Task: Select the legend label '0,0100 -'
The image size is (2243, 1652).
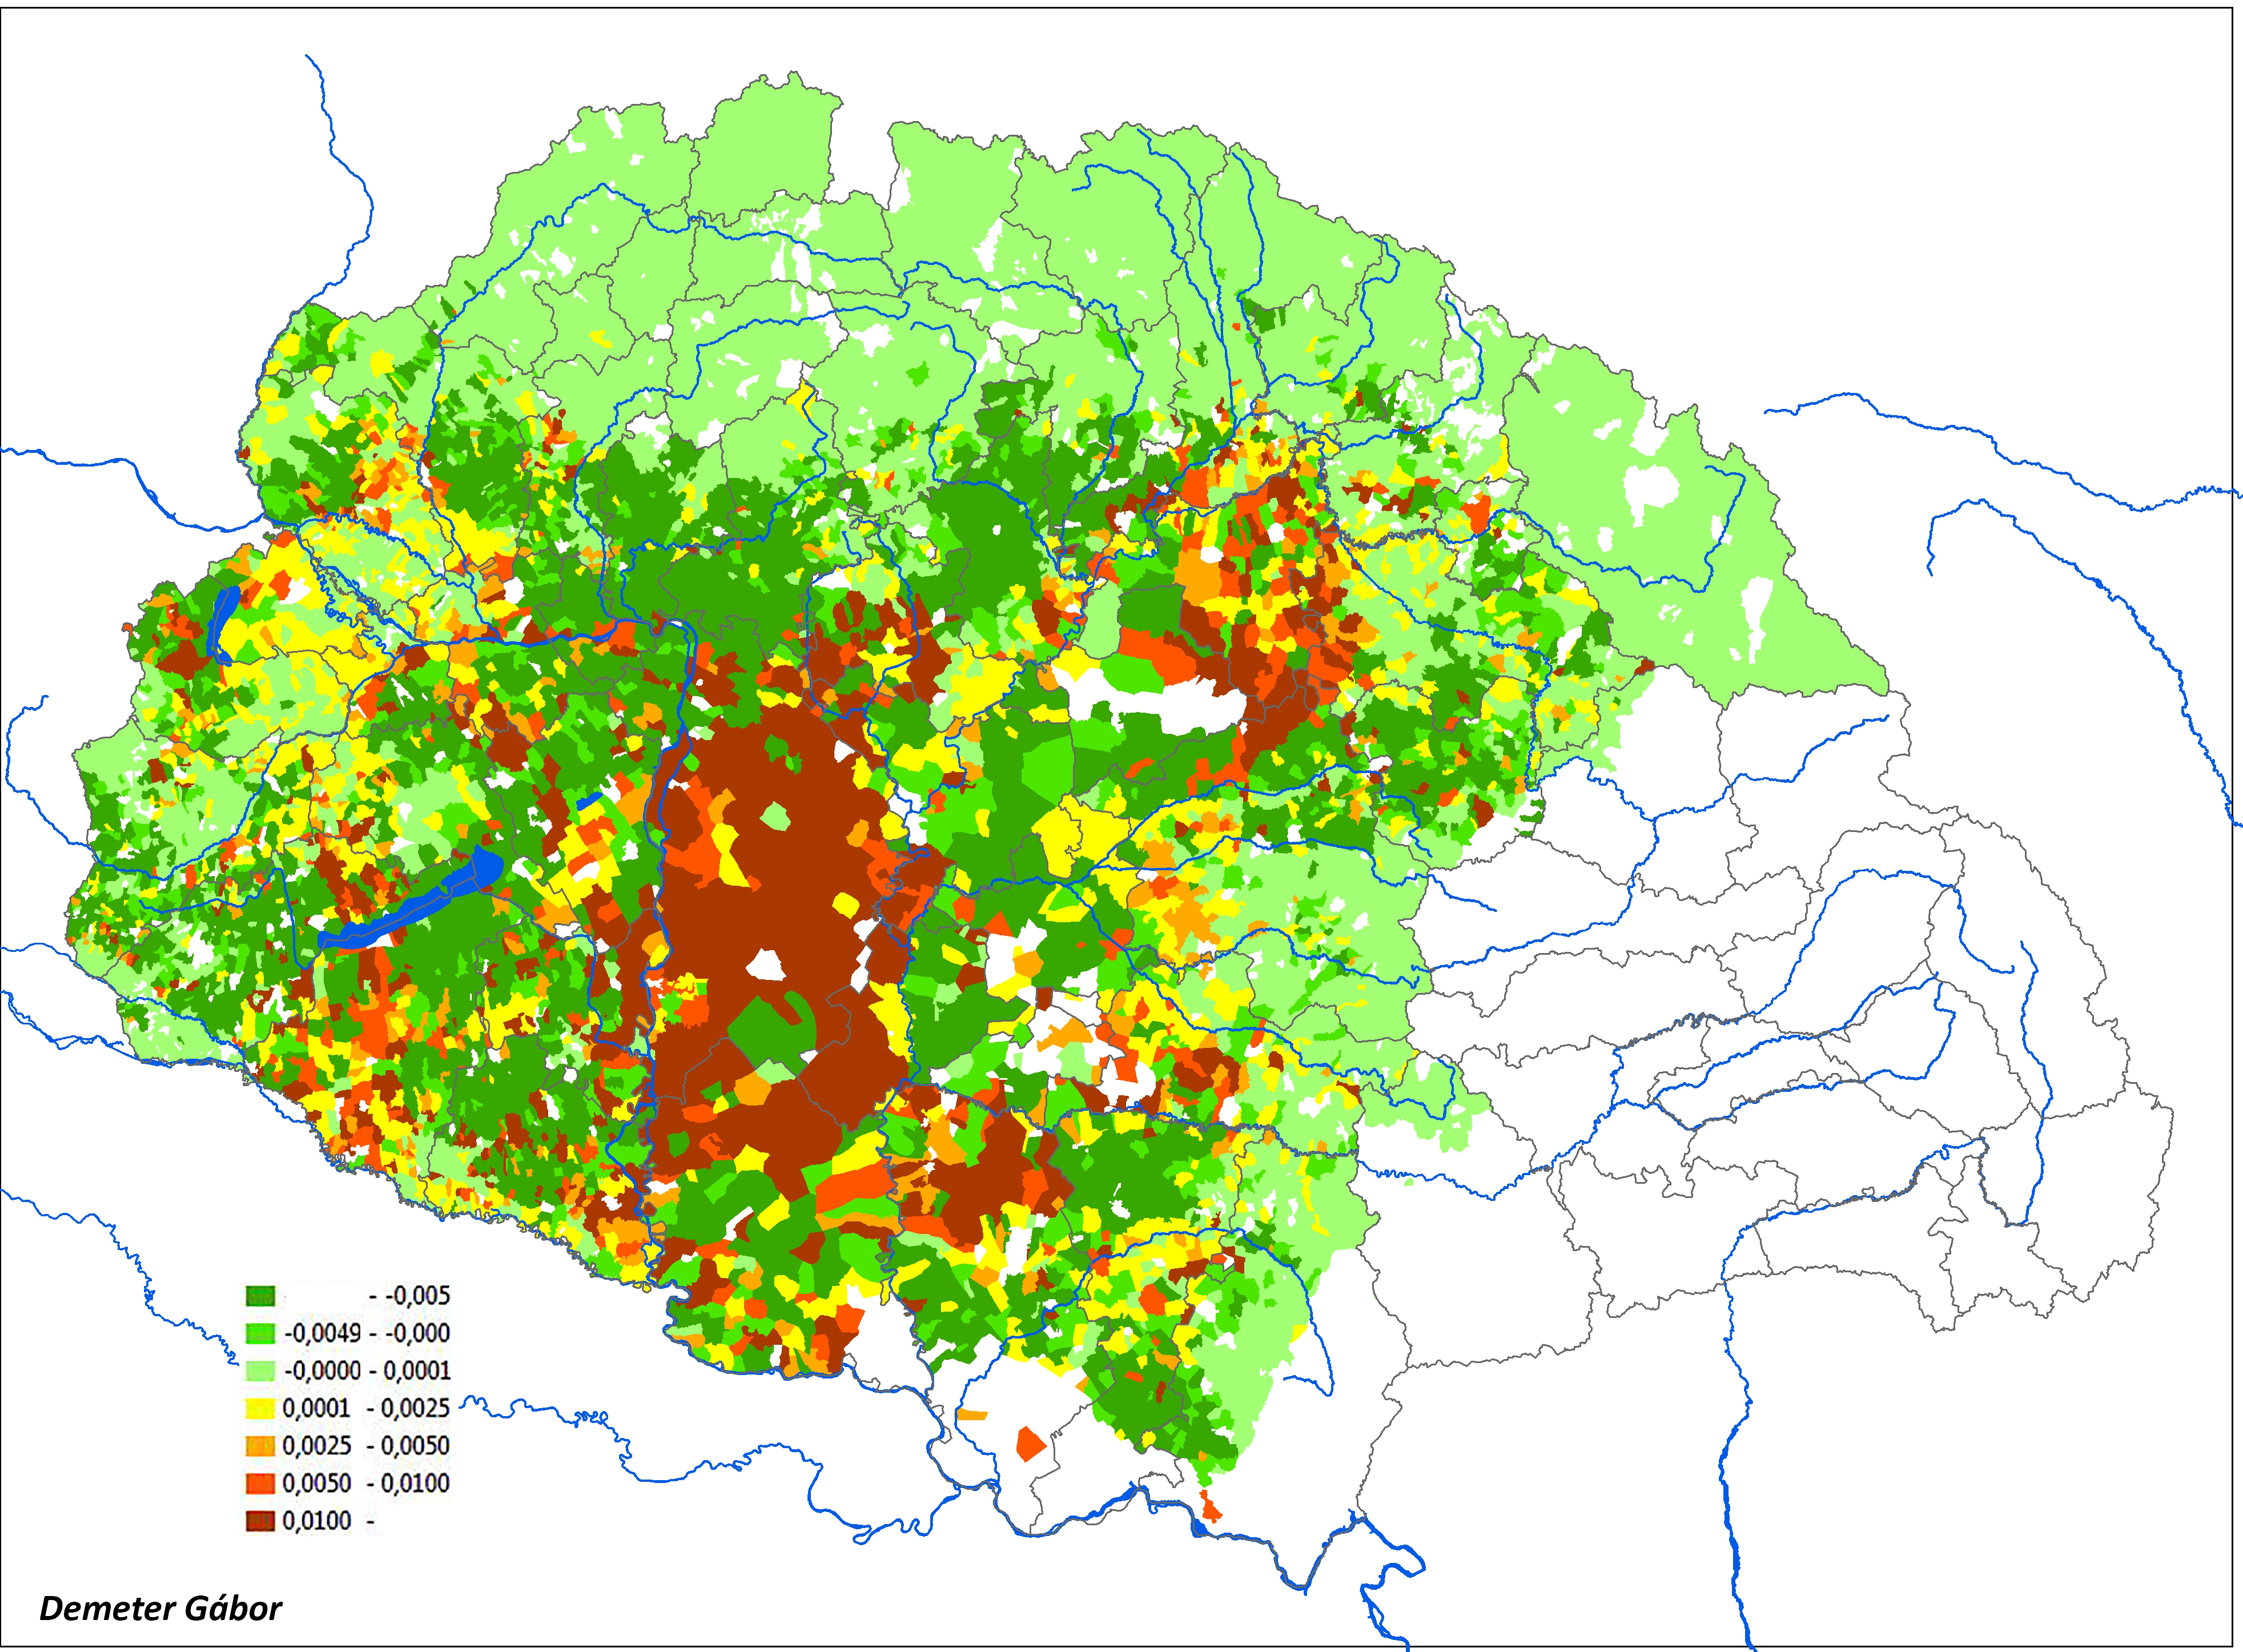Action: [x=329, y=1521]
